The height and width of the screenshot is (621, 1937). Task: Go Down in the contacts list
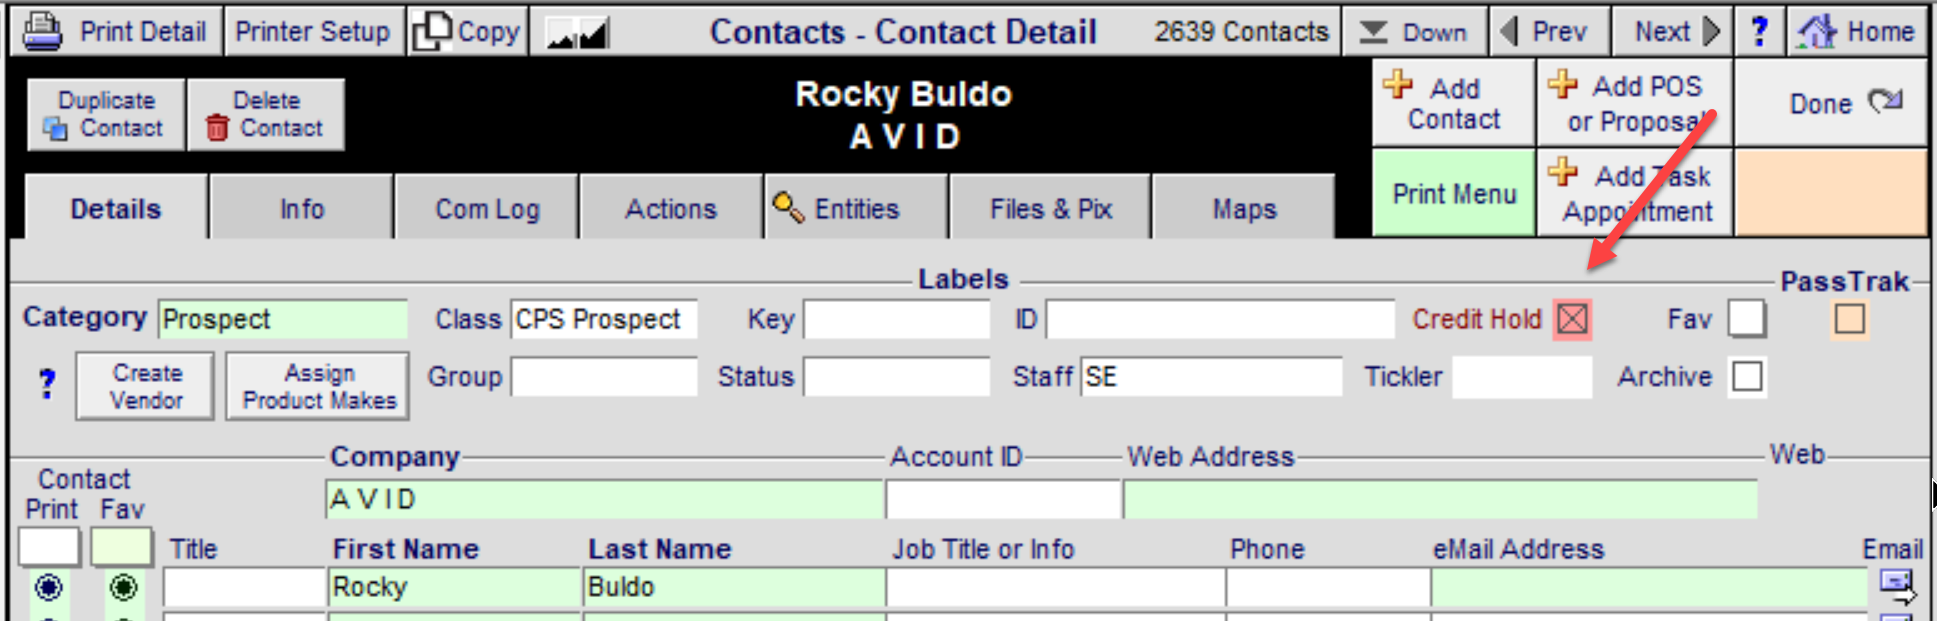click(x=1414, y=31)
